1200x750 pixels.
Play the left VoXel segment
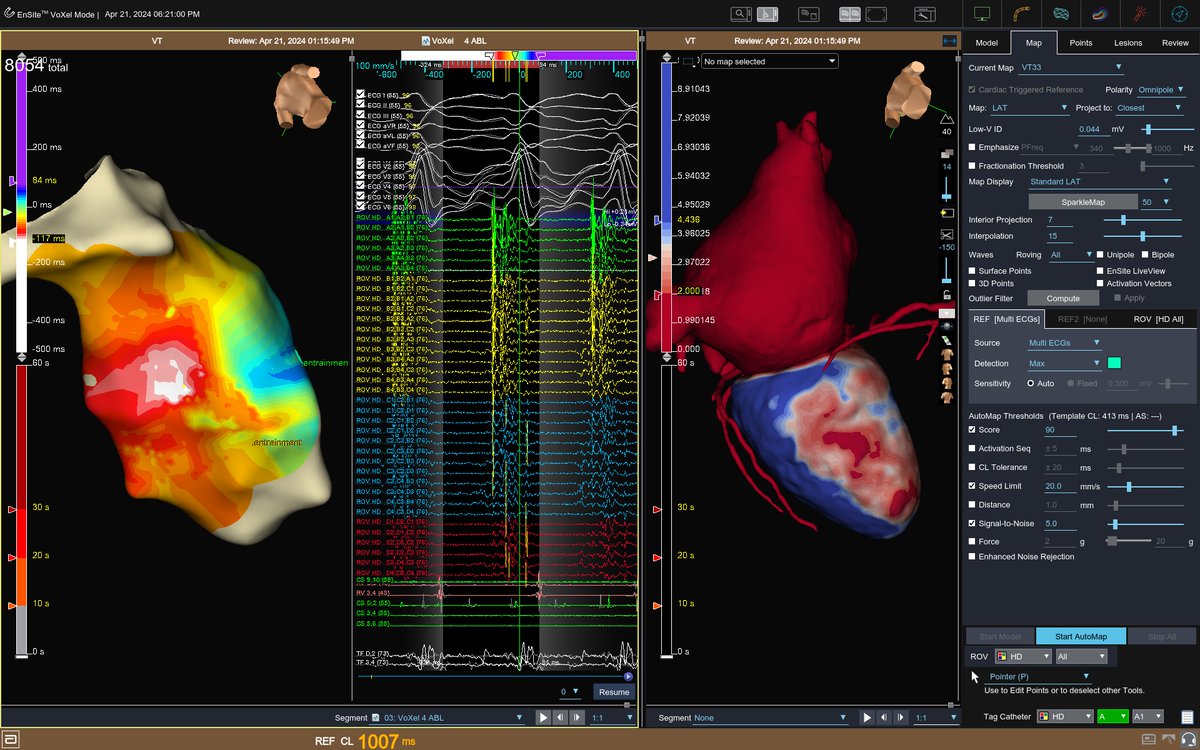(543, 717)
